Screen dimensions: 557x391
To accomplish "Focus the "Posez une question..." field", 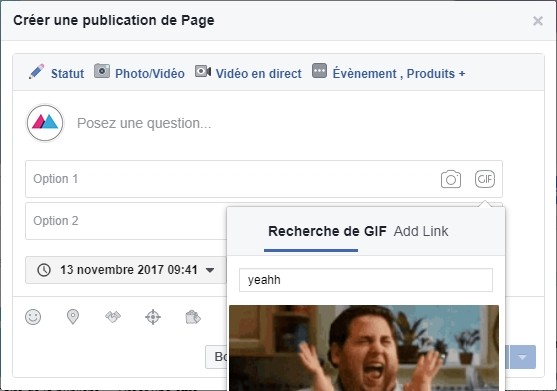I will point(144,123).
